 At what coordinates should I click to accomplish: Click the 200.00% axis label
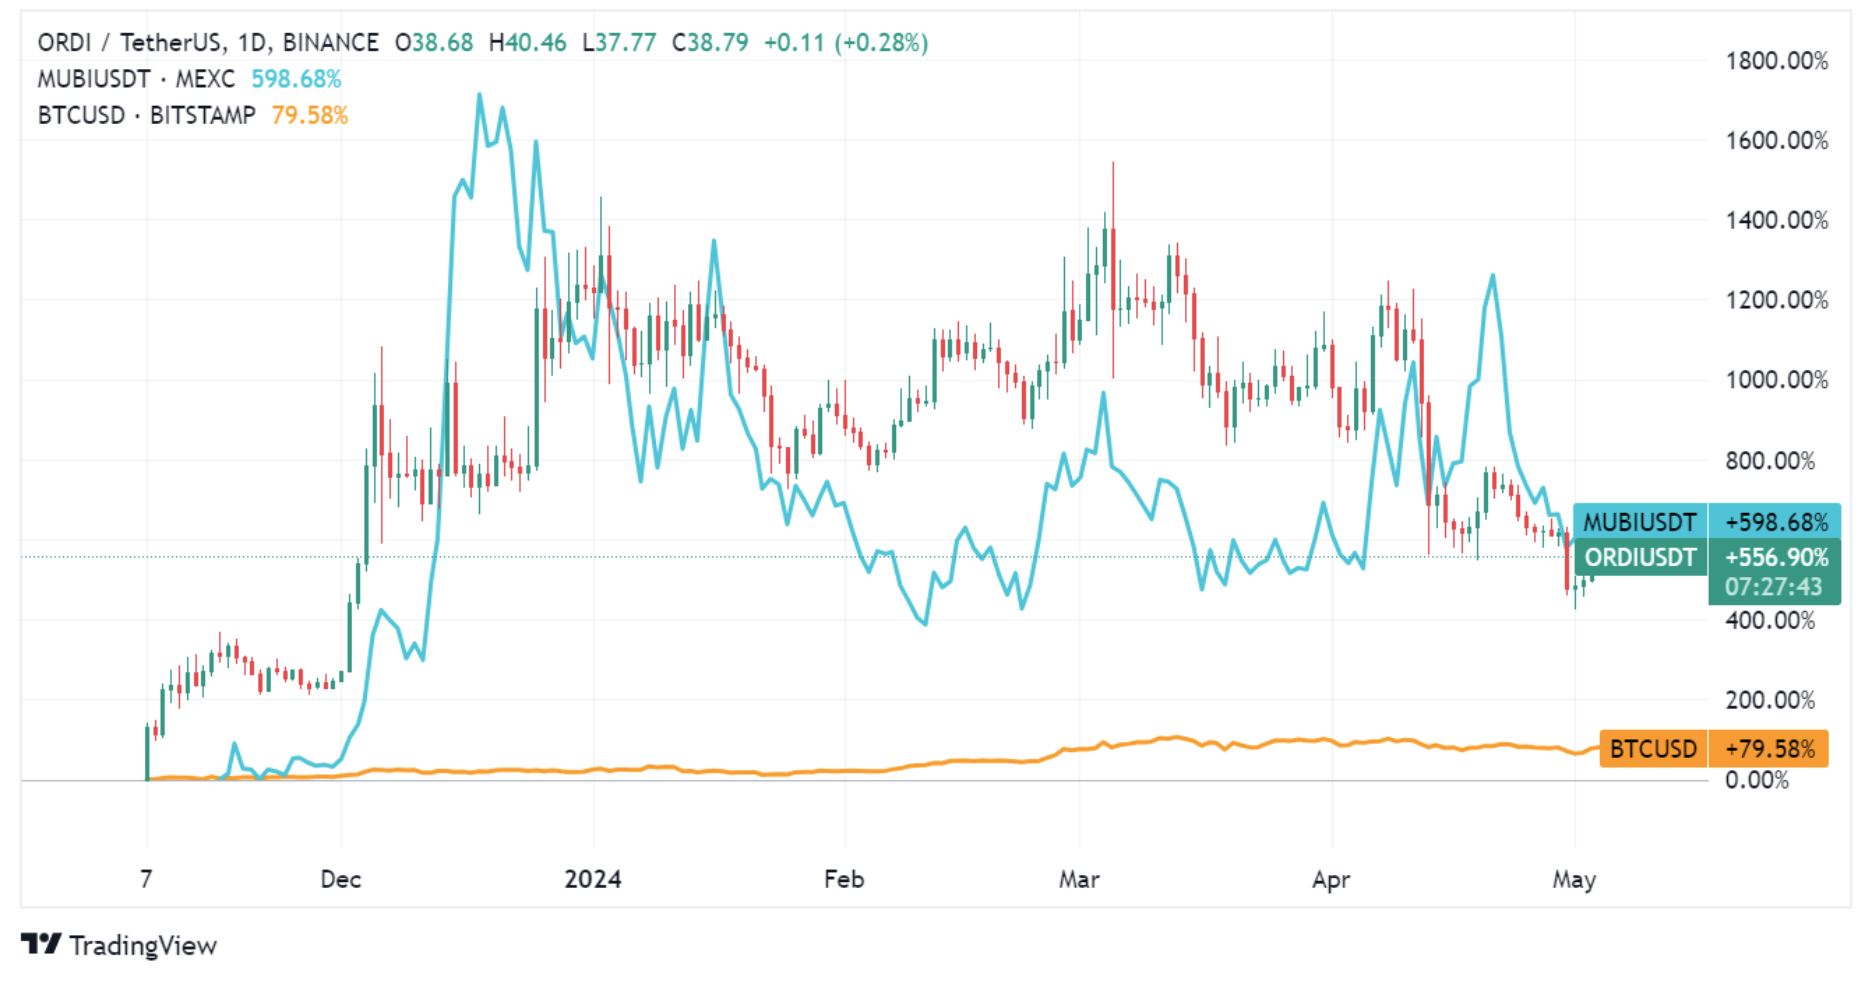[1770, 701]
